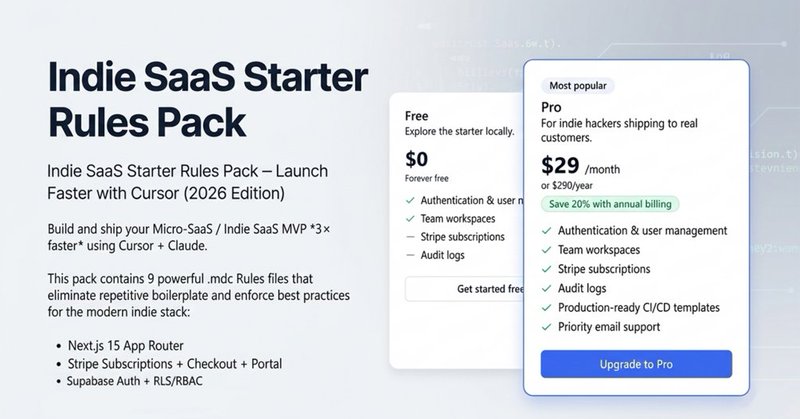
Task: Select the $29 /month price
Action: tap(590, 166)
